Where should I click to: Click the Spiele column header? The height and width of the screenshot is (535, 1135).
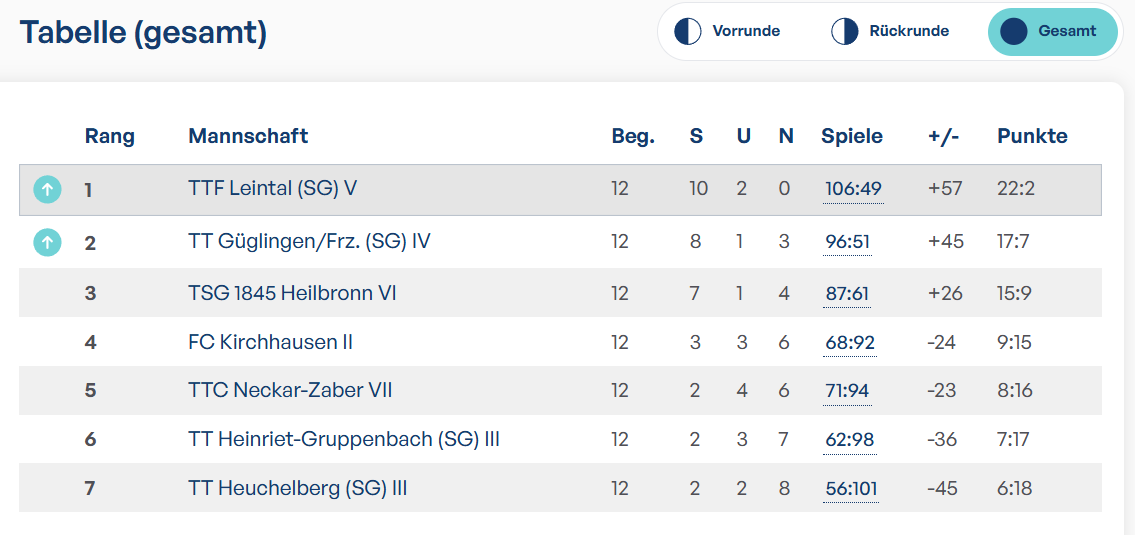tap(852, 136)
